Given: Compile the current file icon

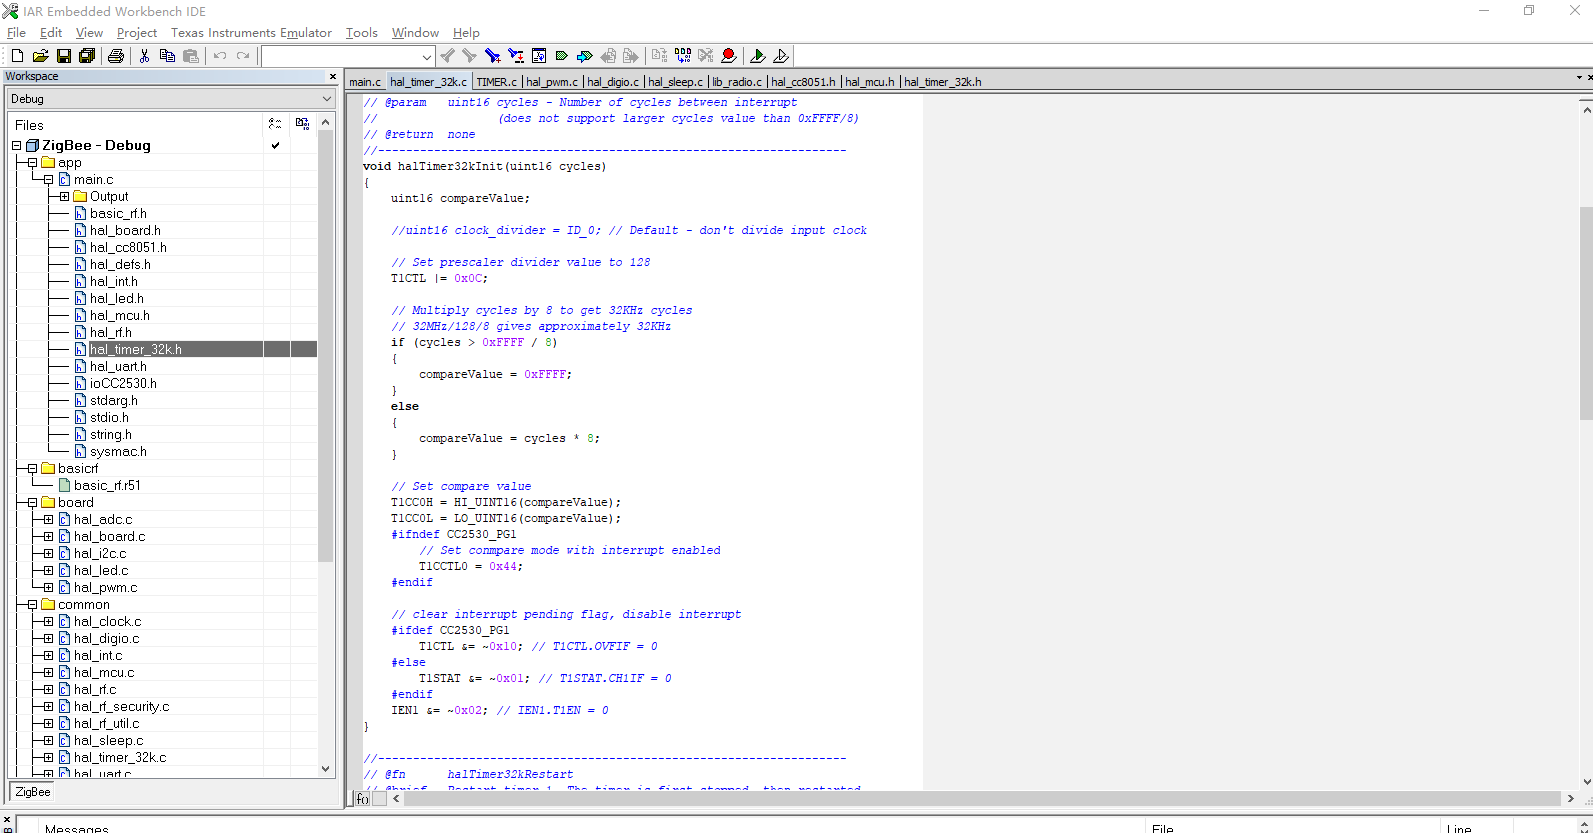Looking at the screenshot, I should 659,56.
